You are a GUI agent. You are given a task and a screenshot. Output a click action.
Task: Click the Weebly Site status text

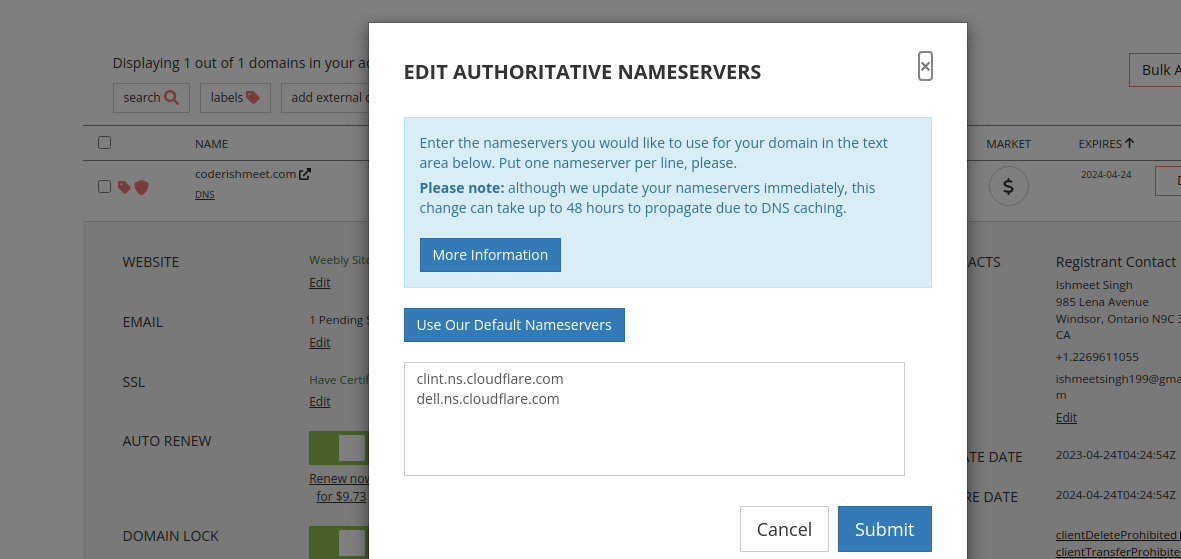click(x=340, y=260)
